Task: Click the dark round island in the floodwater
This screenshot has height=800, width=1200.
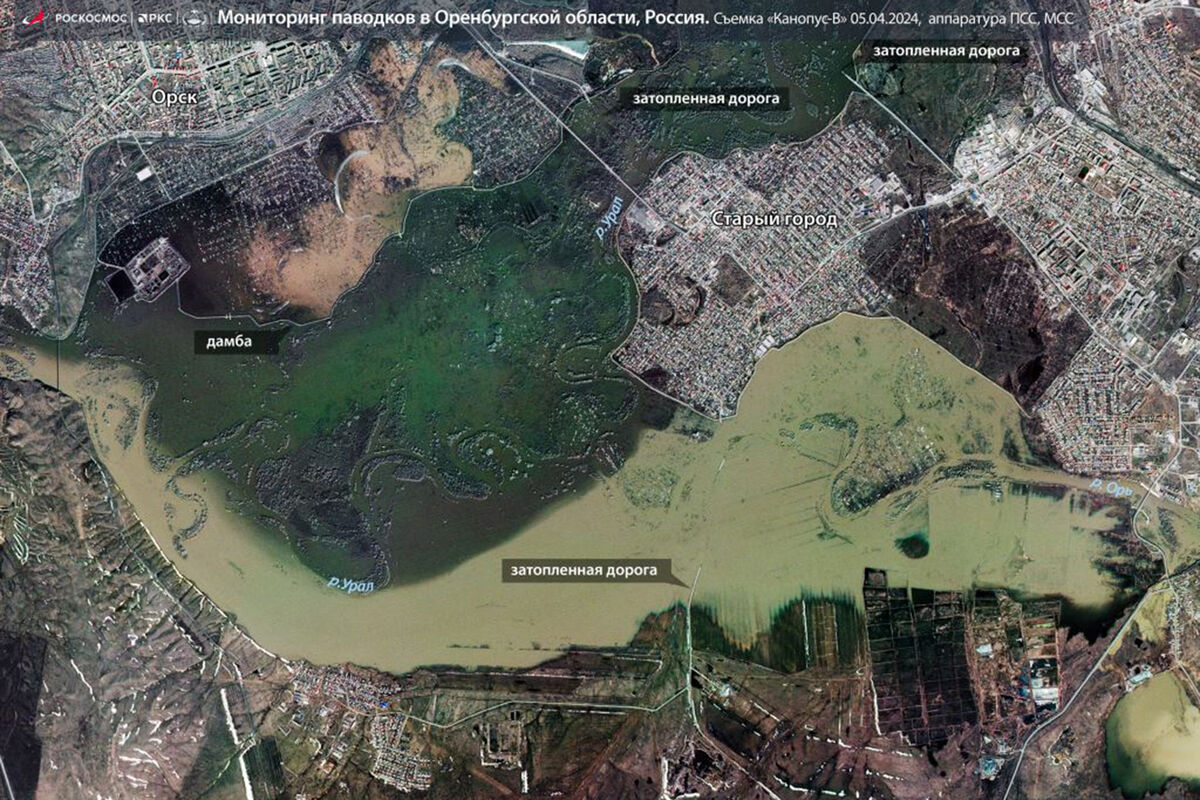Action: (911, 546)
